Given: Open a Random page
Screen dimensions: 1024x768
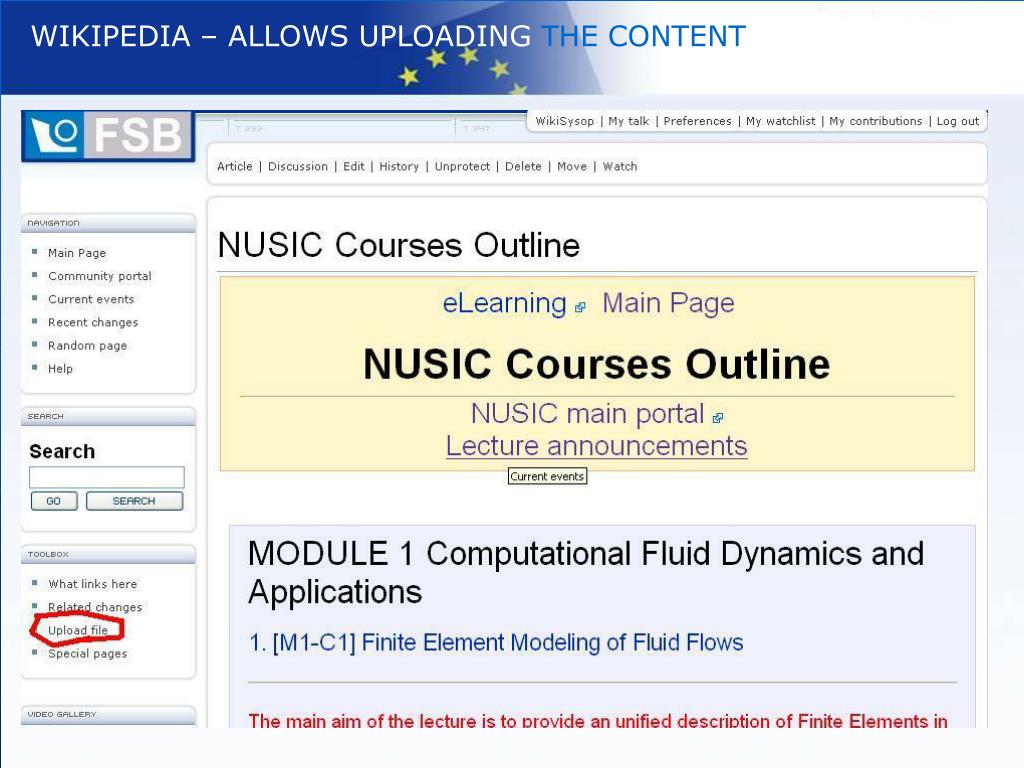Looking at the screenshot, I should click(x=87, y=345).
